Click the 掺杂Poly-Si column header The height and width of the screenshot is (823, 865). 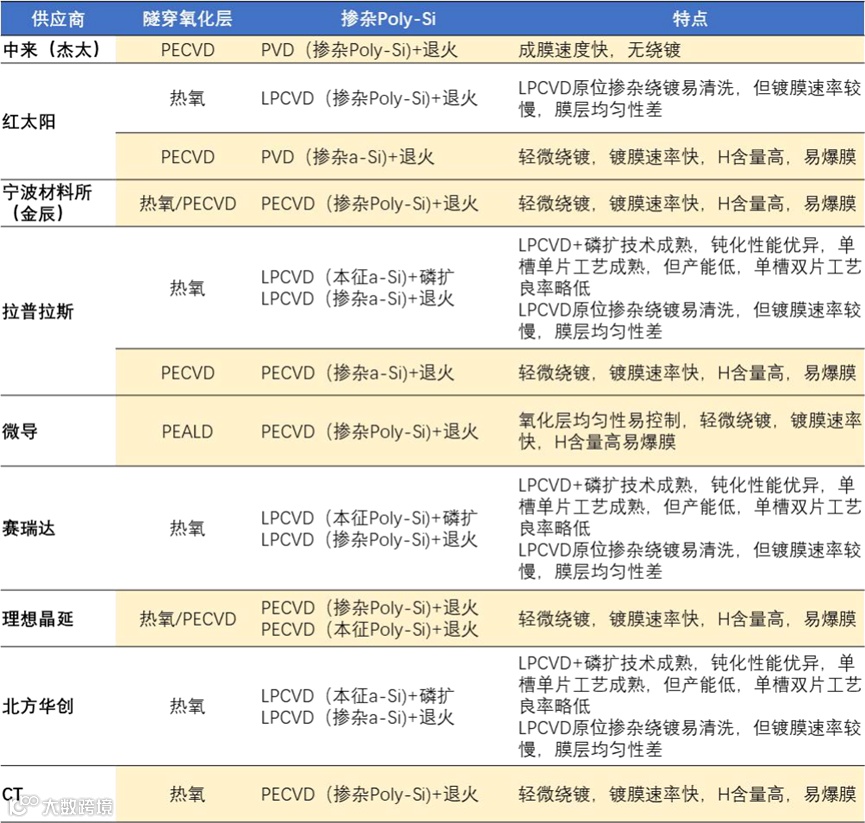(x=388, y=19)
